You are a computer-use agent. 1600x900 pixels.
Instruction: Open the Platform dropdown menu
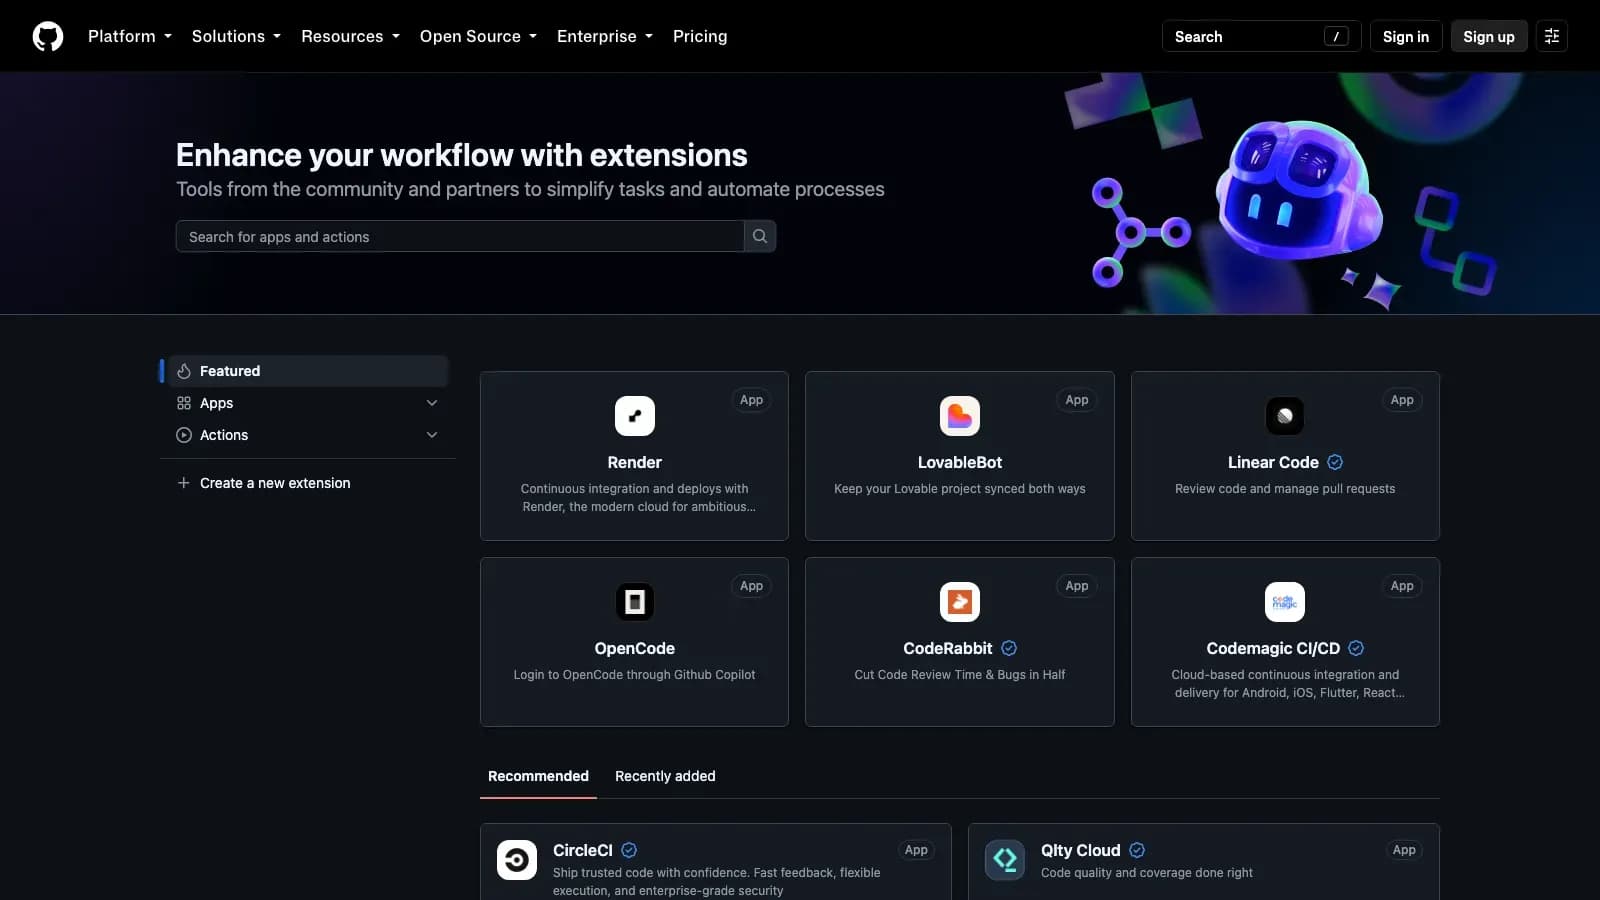coord(130,36)
